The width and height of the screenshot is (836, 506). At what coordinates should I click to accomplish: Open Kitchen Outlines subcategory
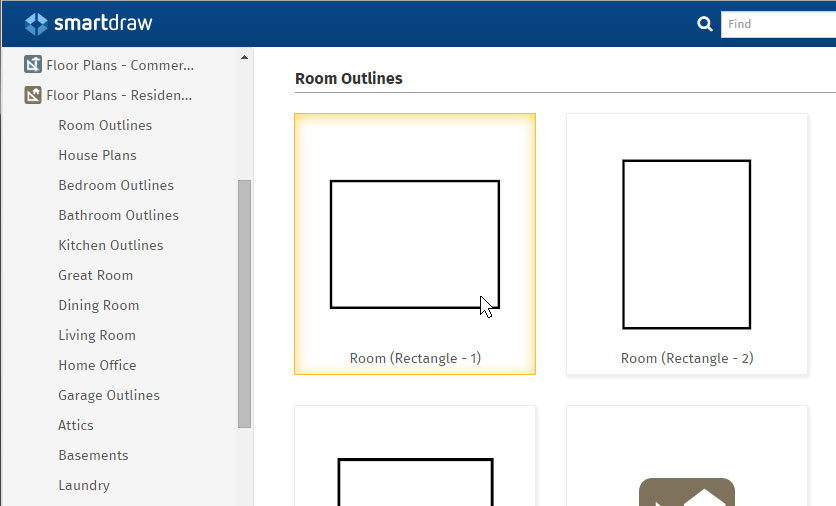point(111,245)
